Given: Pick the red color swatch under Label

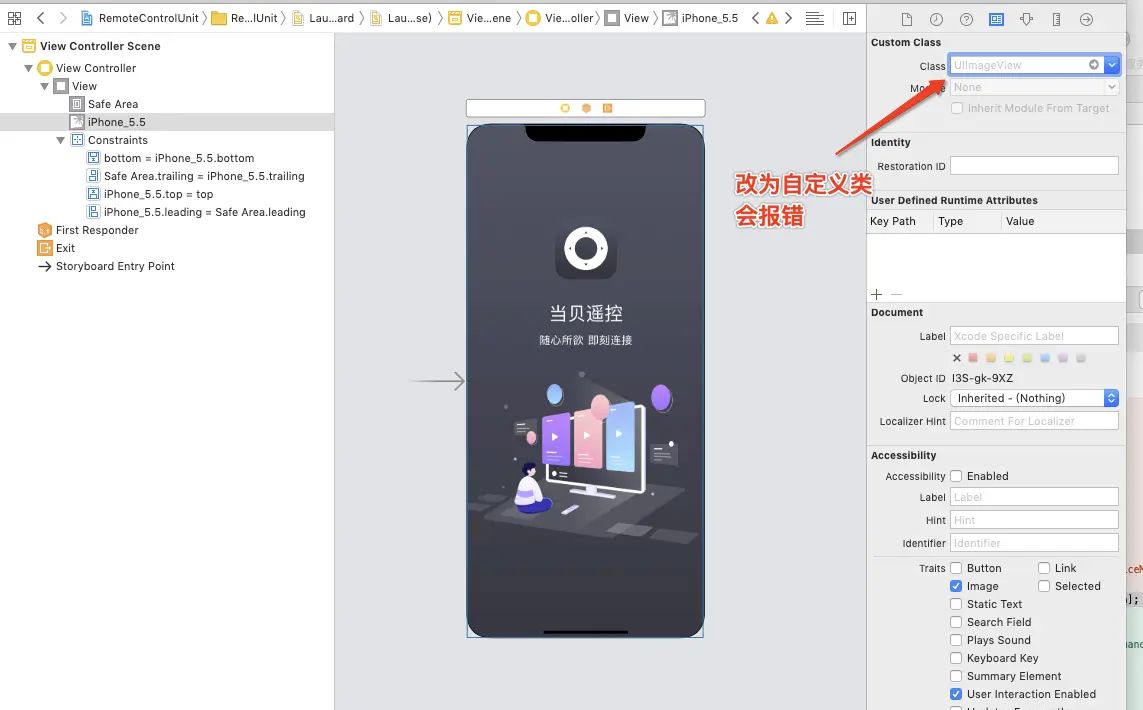Looking at the screenshot, I should [x=972, y=357].
